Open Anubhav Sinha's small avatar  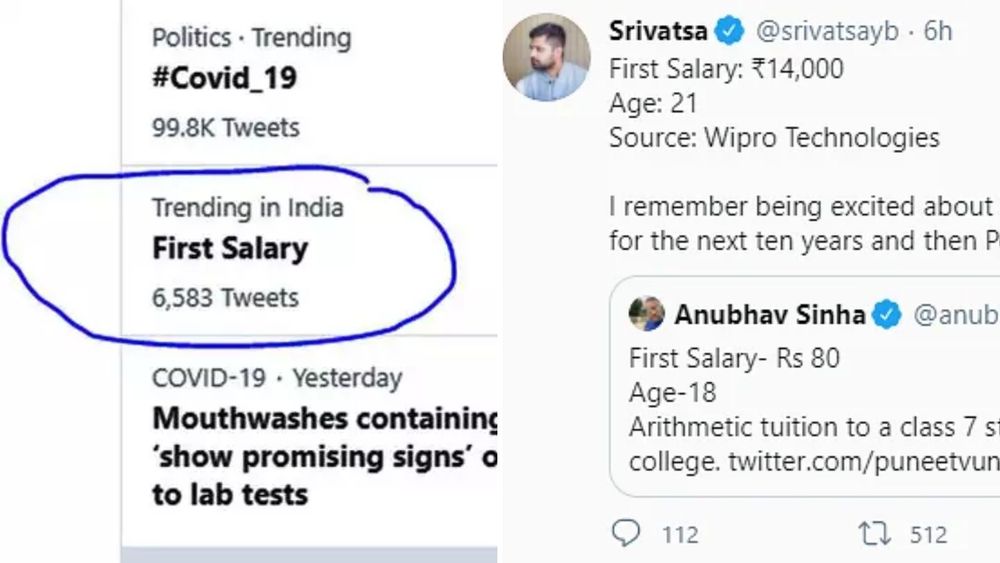[x=647, y=314]
